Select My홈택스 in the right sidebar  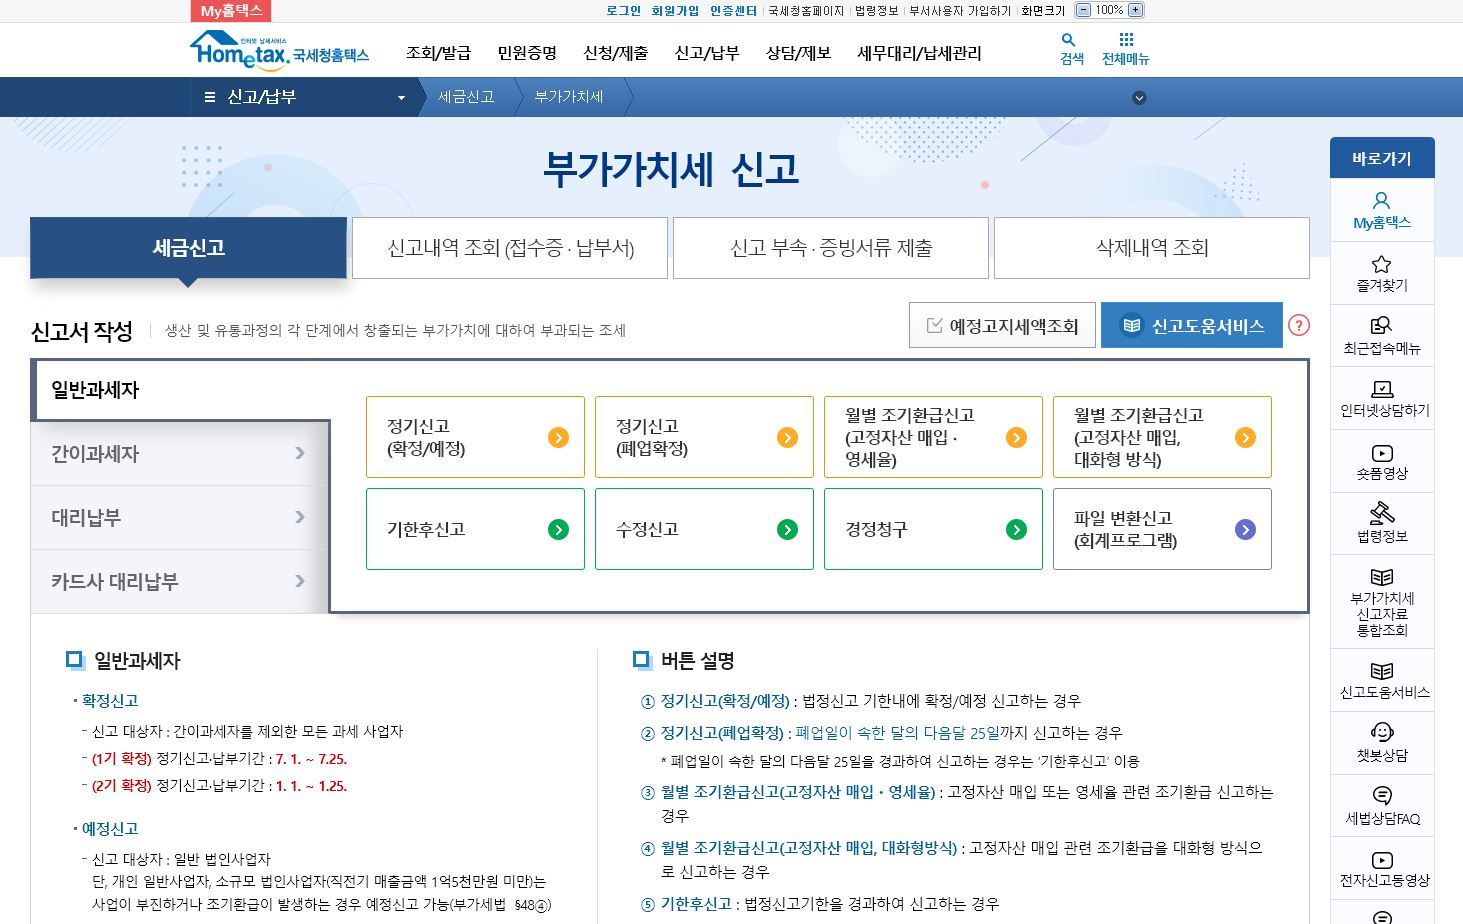tap(1381, 210)
